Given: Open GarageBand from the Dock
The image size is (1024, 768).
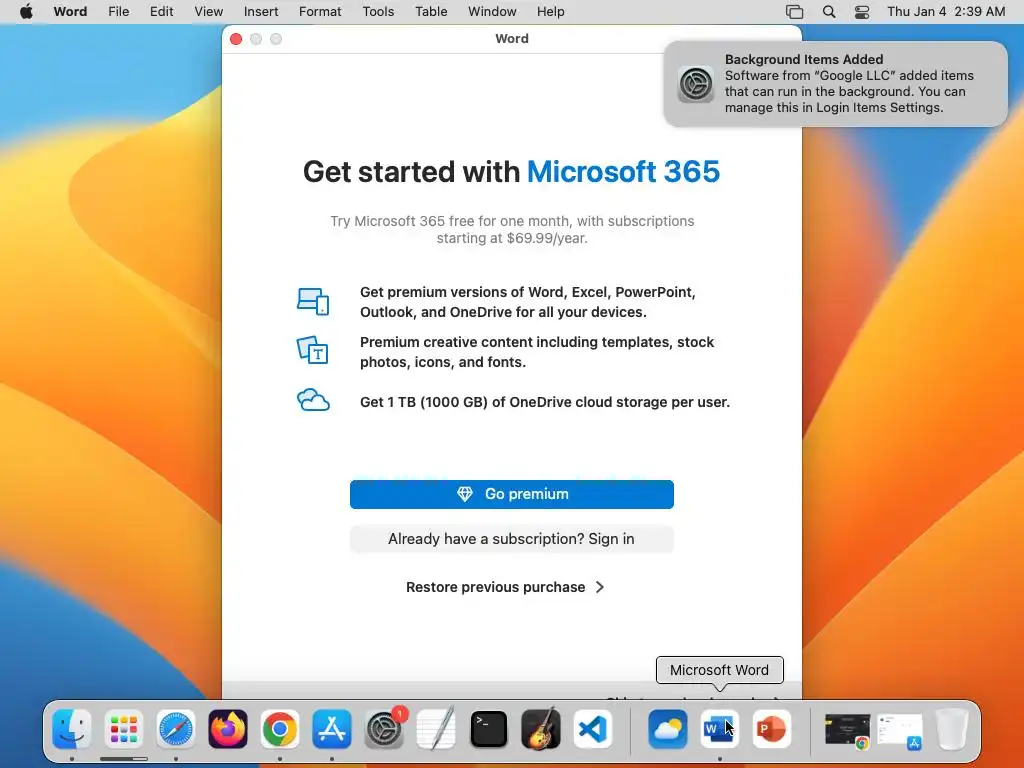Looking at the screenshot, I should (x=541, y=729).
